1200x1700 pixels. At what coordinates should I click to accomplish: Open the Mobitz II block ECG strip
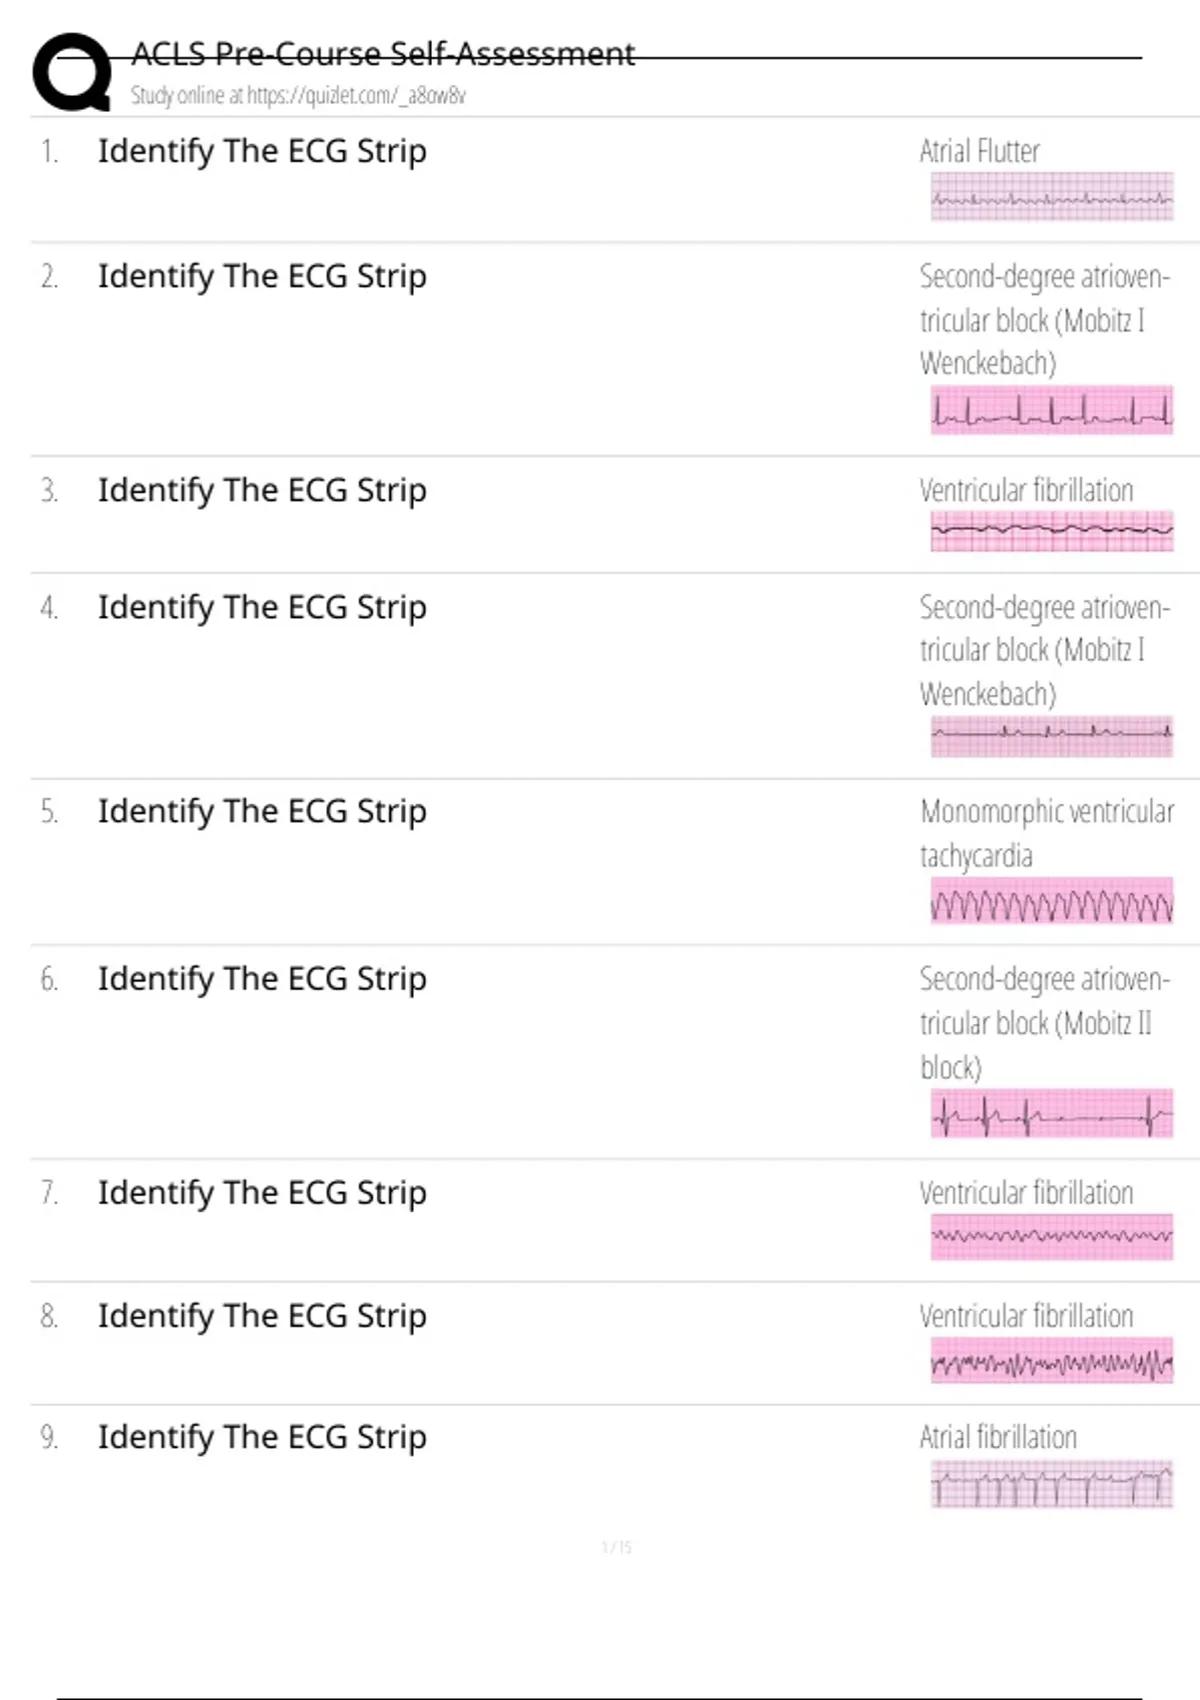pos(1051,1114)
